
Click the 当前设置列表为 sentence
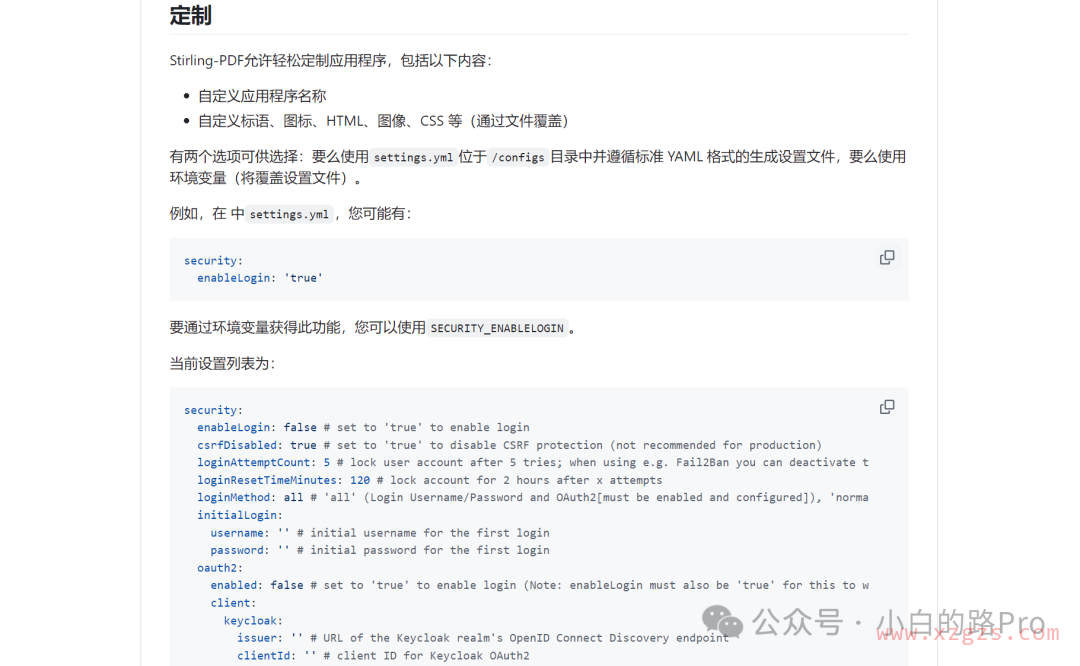pos(222,363)
